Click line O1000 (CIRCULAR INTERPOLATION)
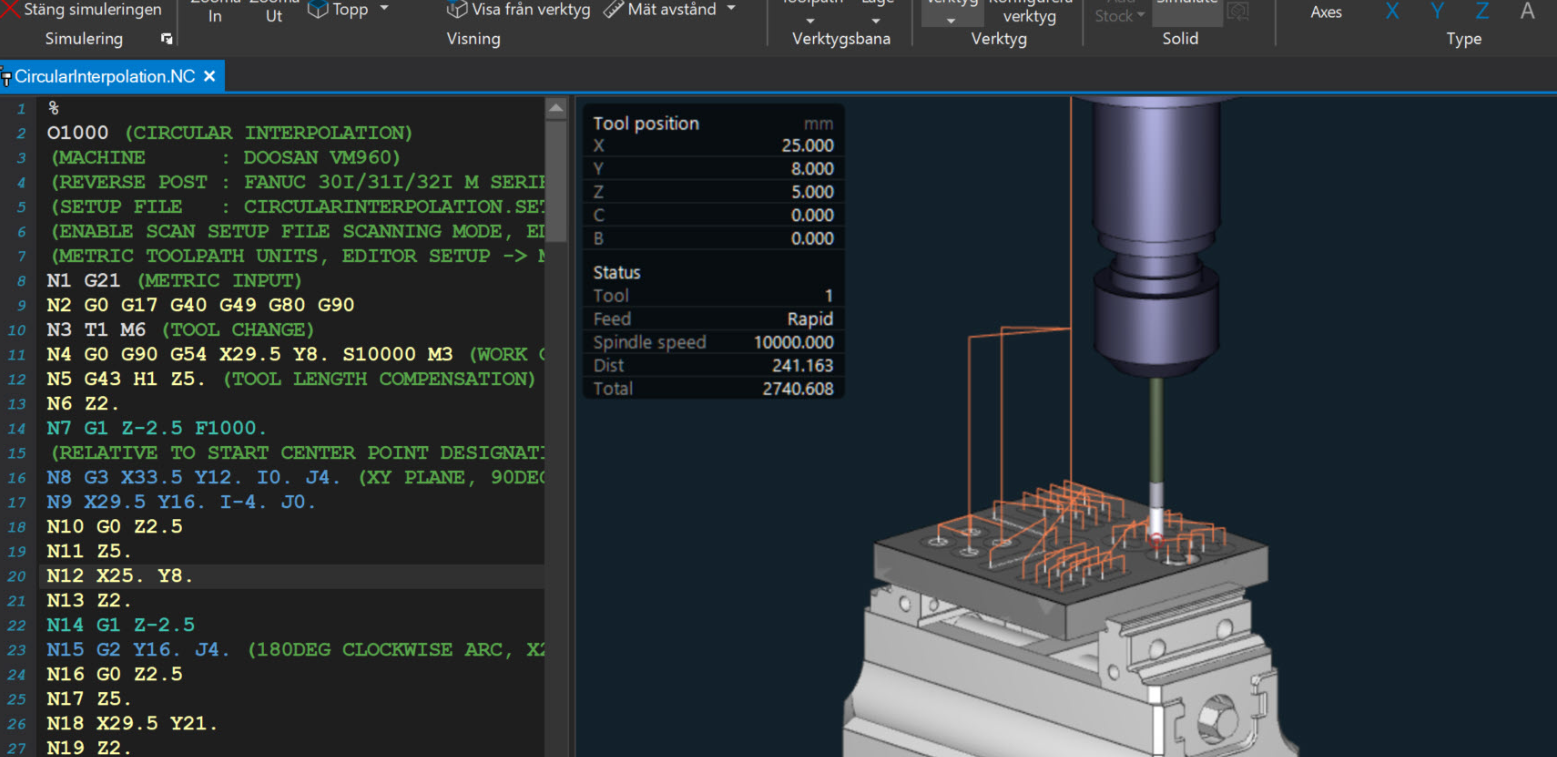The height and width of the screenshot is (757, 1557). tap(230, 133)
